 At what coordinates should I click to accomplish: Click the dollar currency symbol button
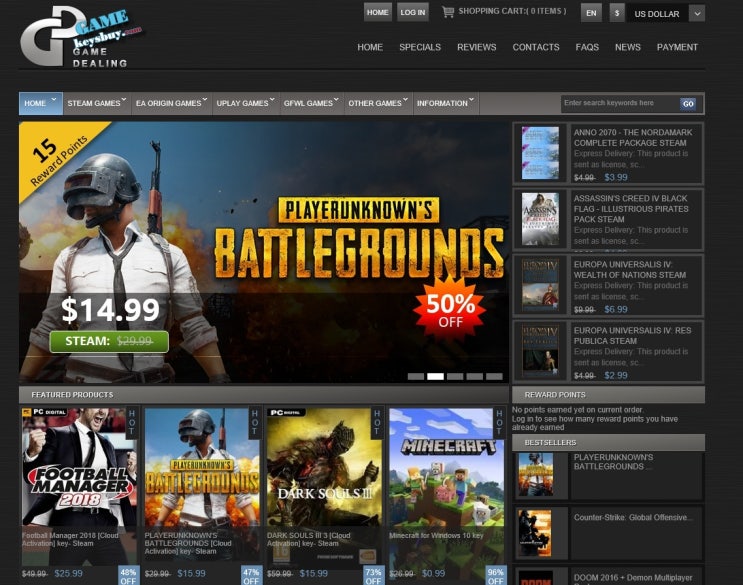pyautogui.click(x=616, y=13)
